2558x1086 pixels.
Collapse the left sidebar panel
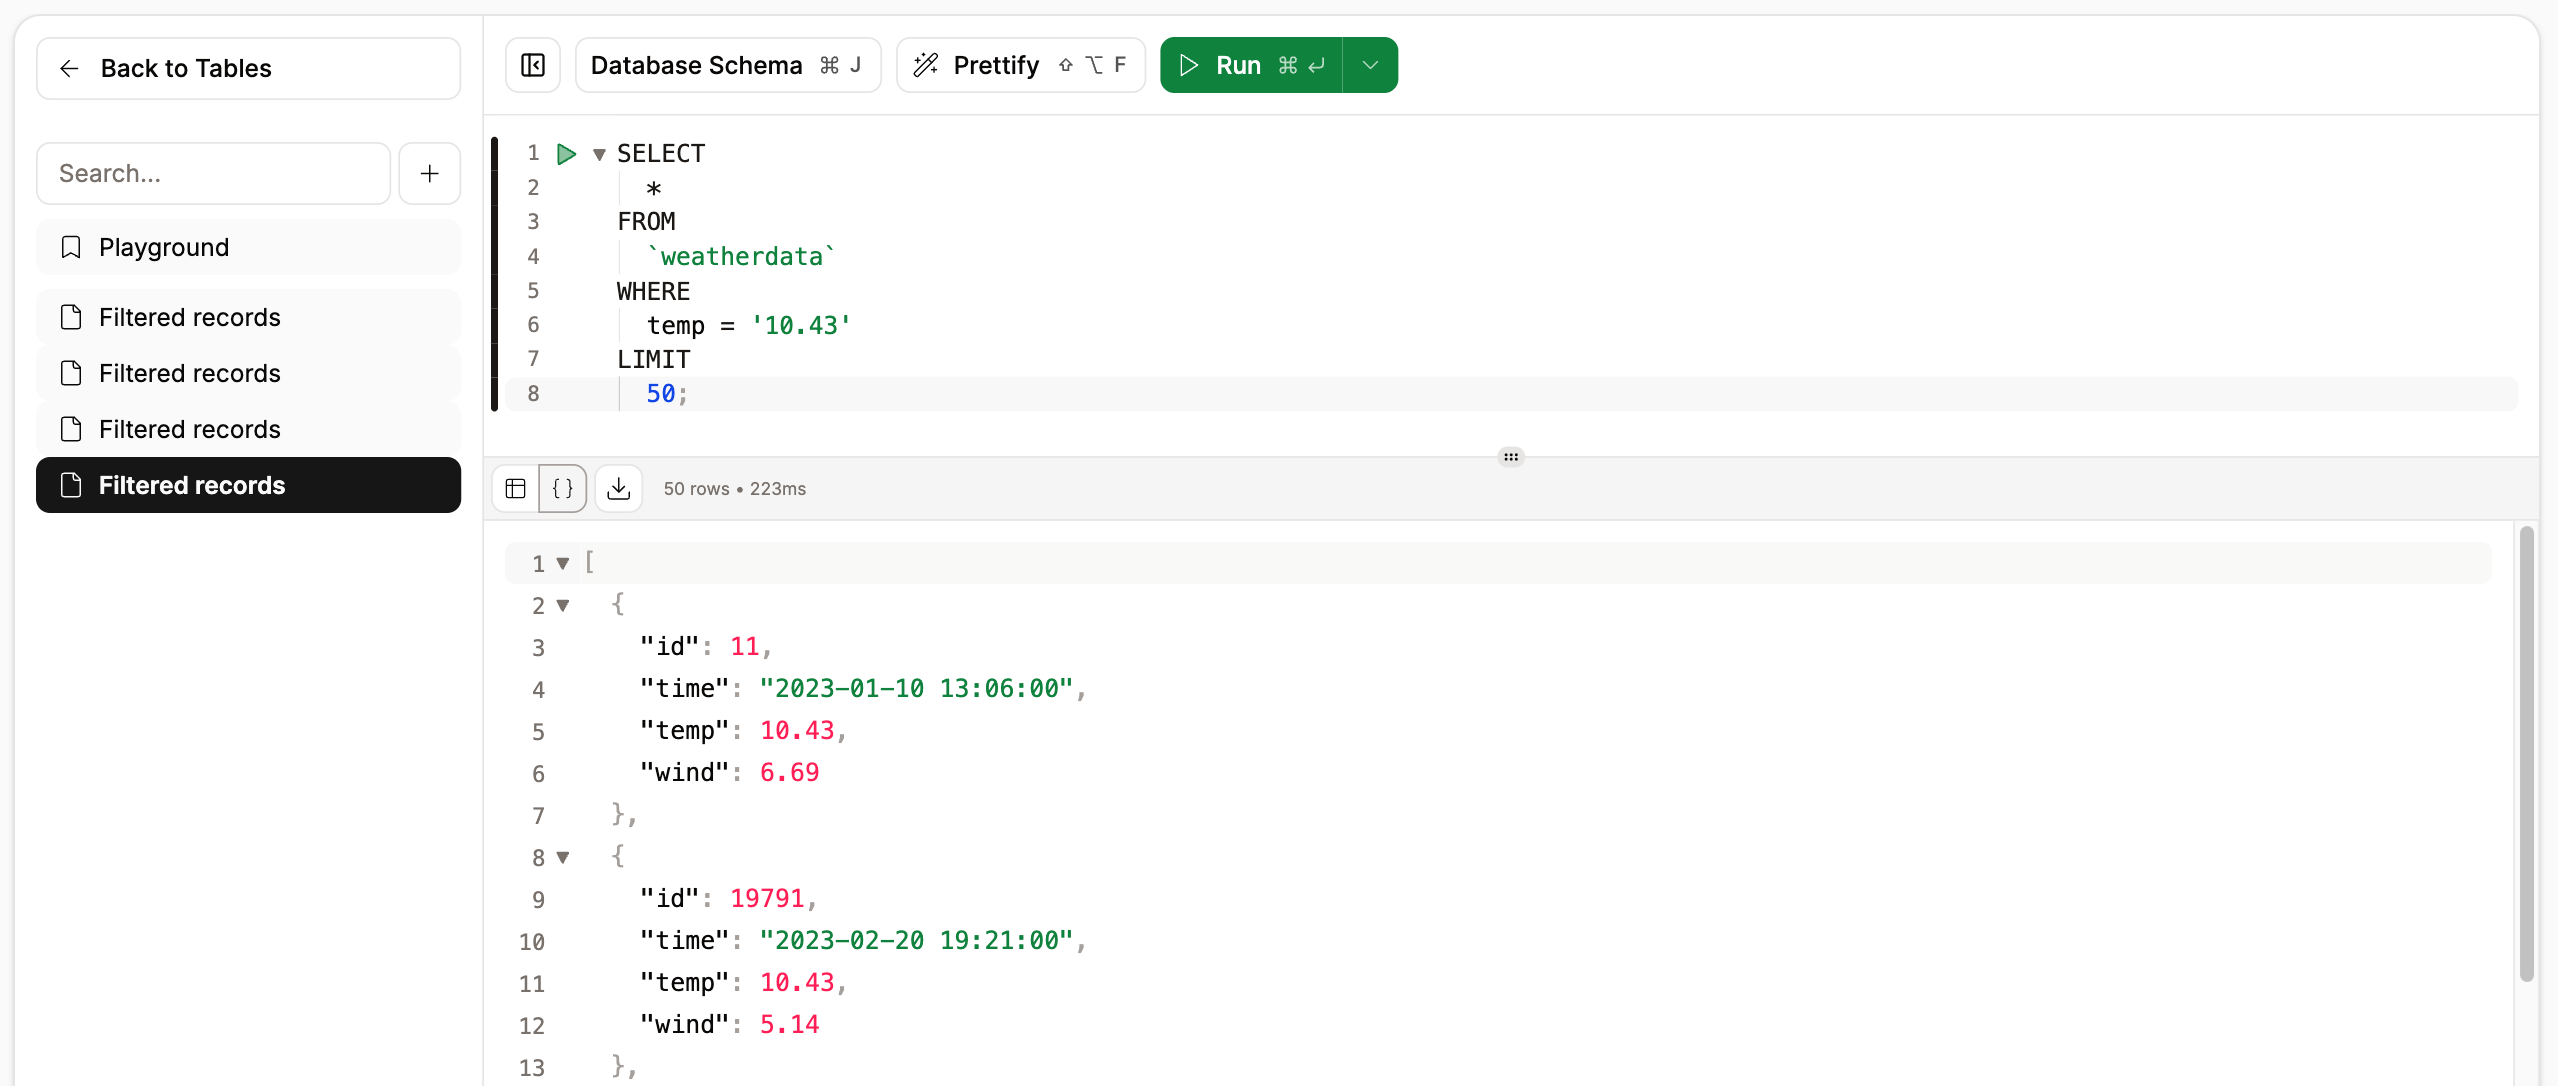point(532,64)
